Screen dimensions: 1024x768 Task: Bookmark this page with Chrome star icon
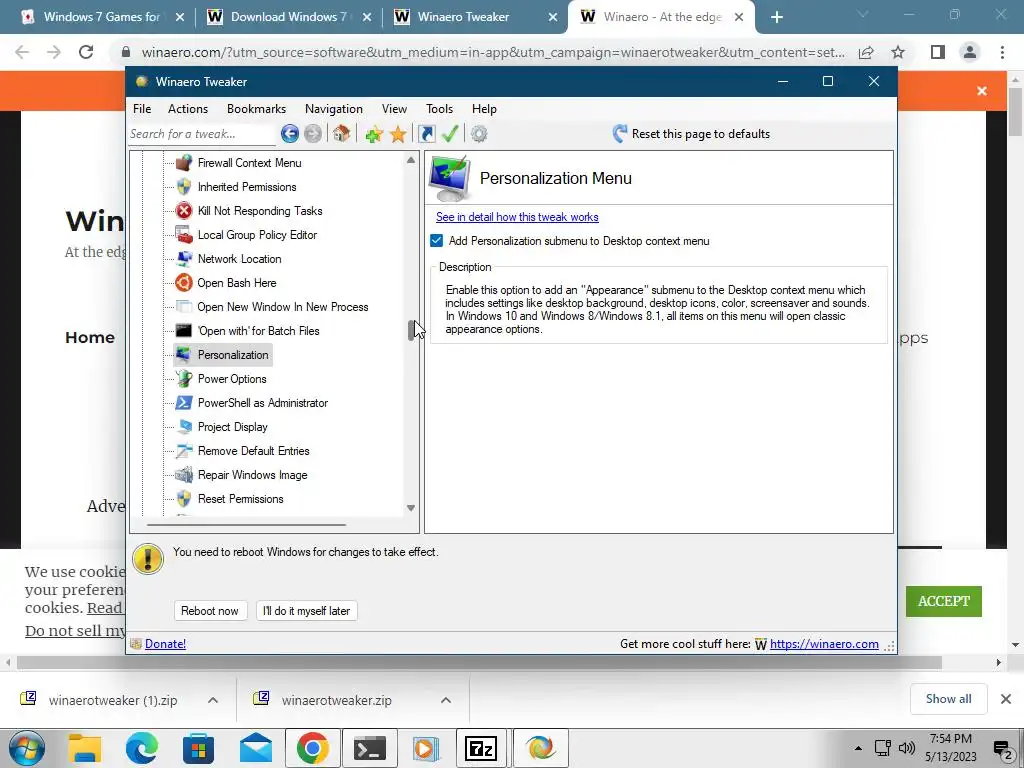coord(898,52)
